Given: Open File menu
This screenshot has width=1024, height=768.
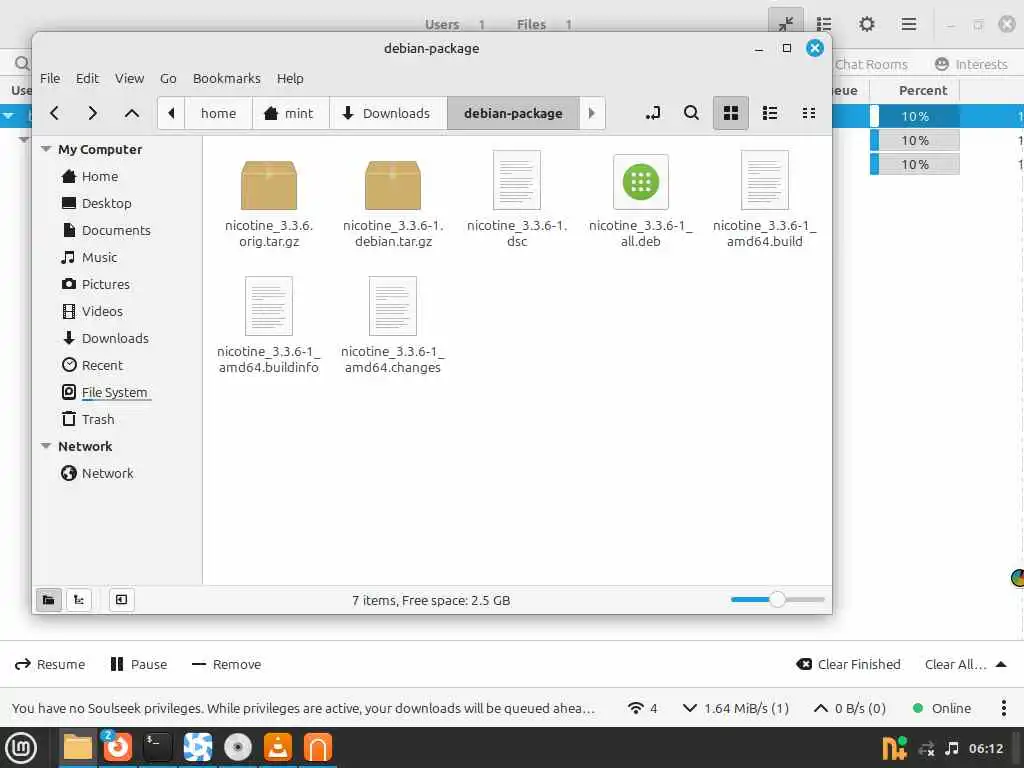Looking at the screenshot, I should (50, 78).
